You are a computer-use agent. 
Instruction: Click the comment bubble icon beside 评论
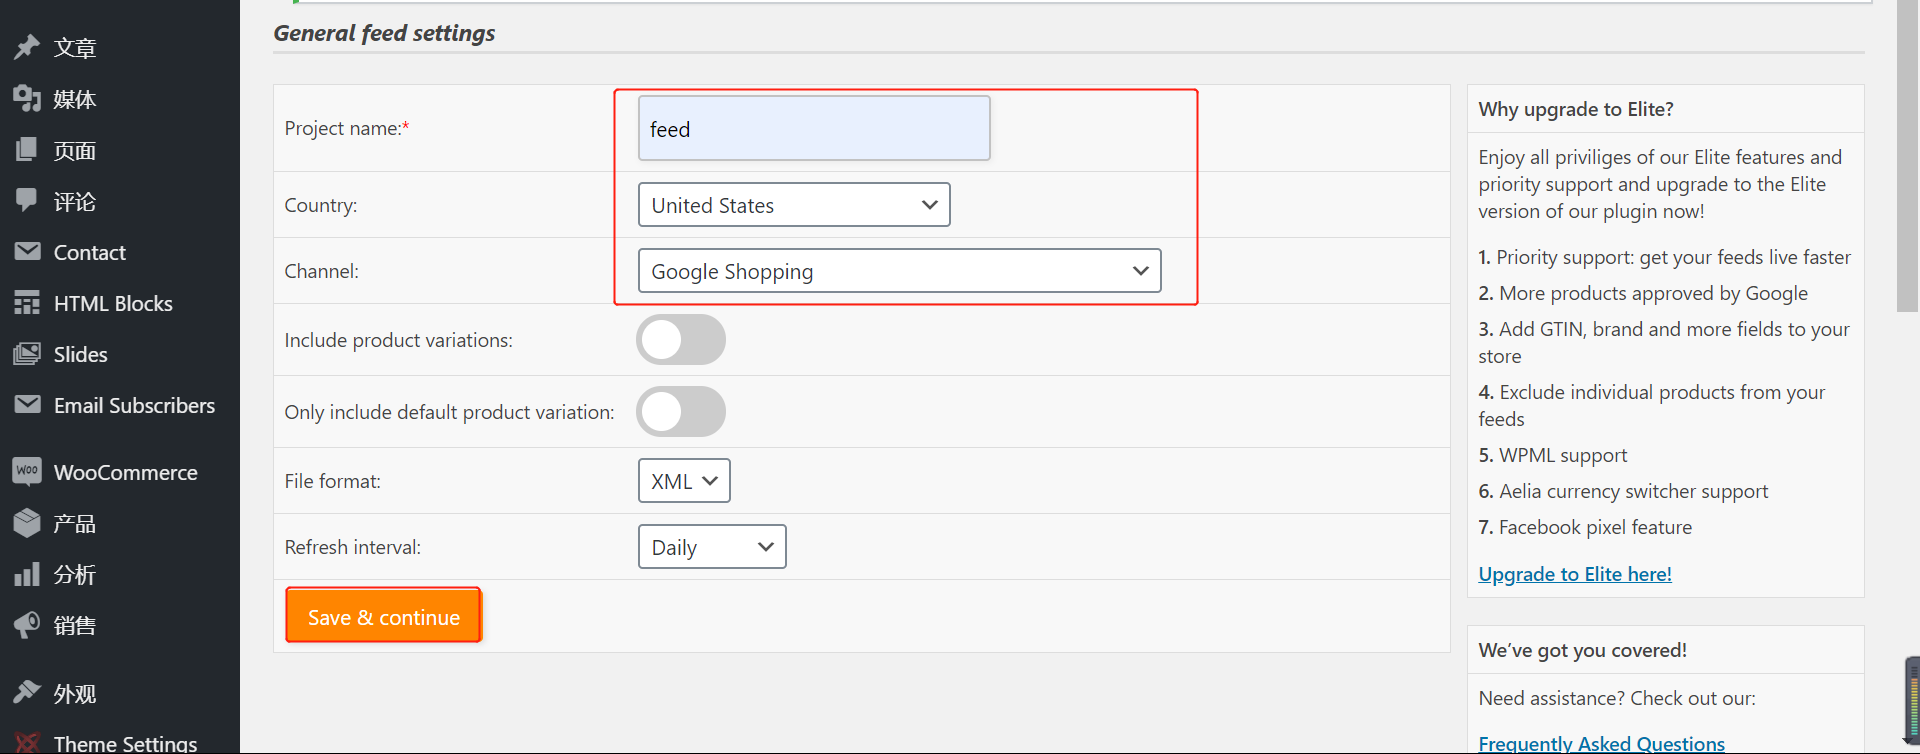(27, 200)
